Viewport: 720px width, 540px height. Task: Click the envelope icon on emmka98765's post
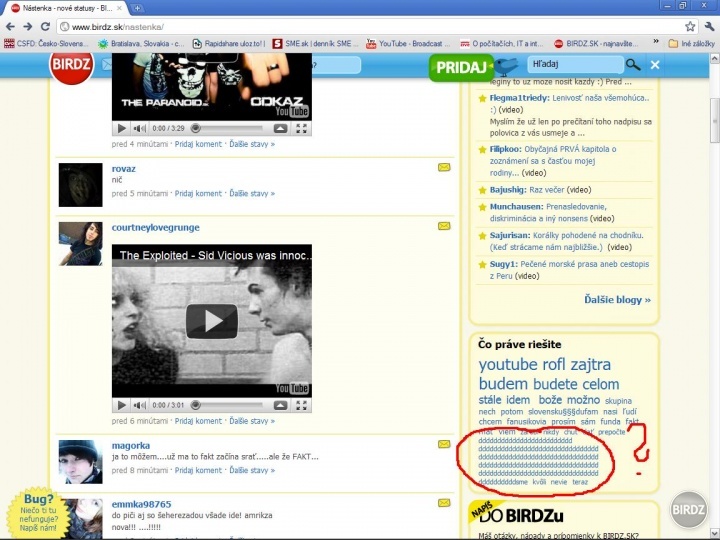[444, 503]
